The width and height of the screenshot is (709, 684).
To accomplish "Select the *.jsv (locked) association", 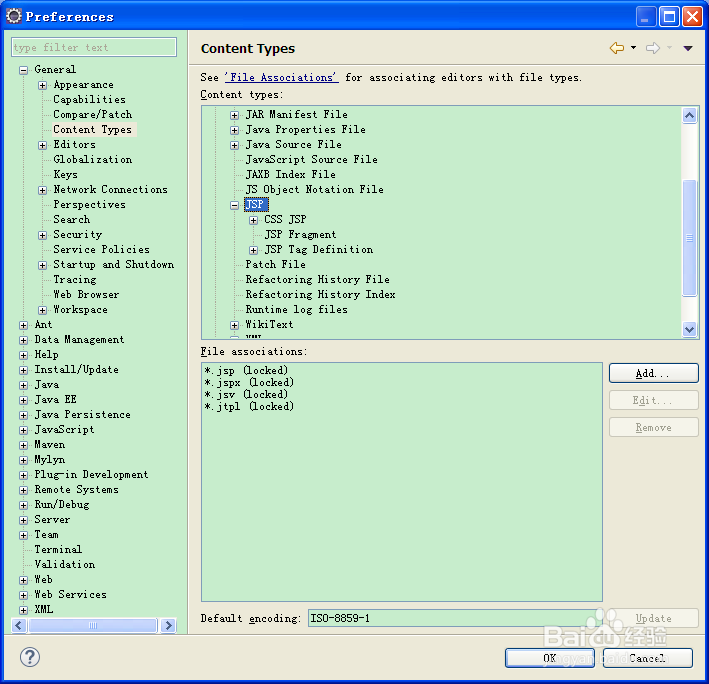I will point(246,394).
